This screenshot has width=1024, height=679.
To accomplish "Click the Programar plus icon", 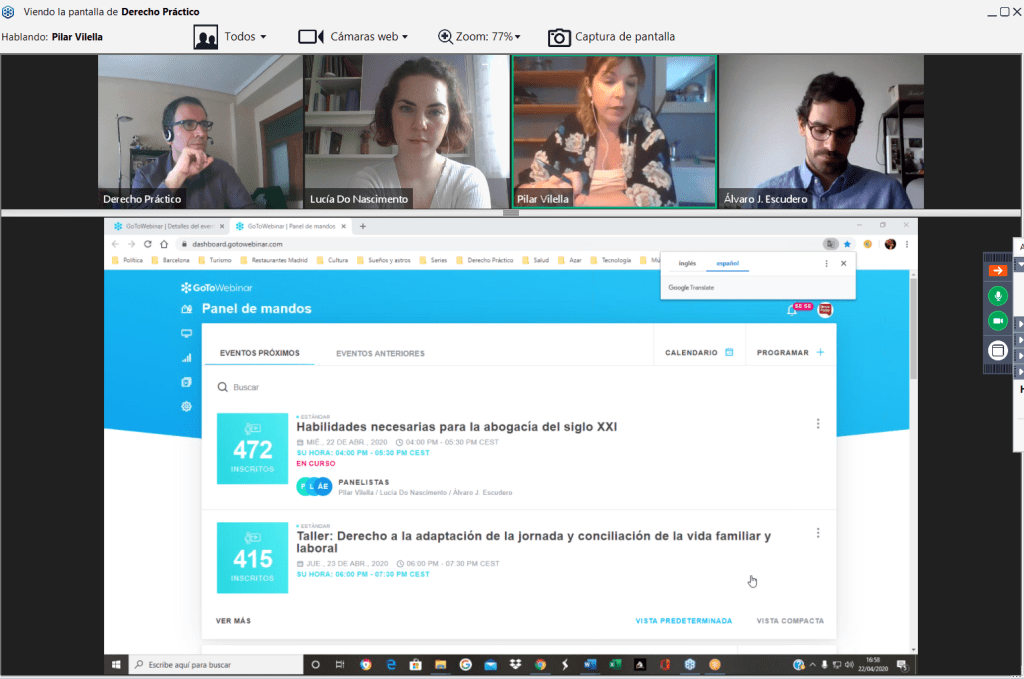I will coord(820,352).
